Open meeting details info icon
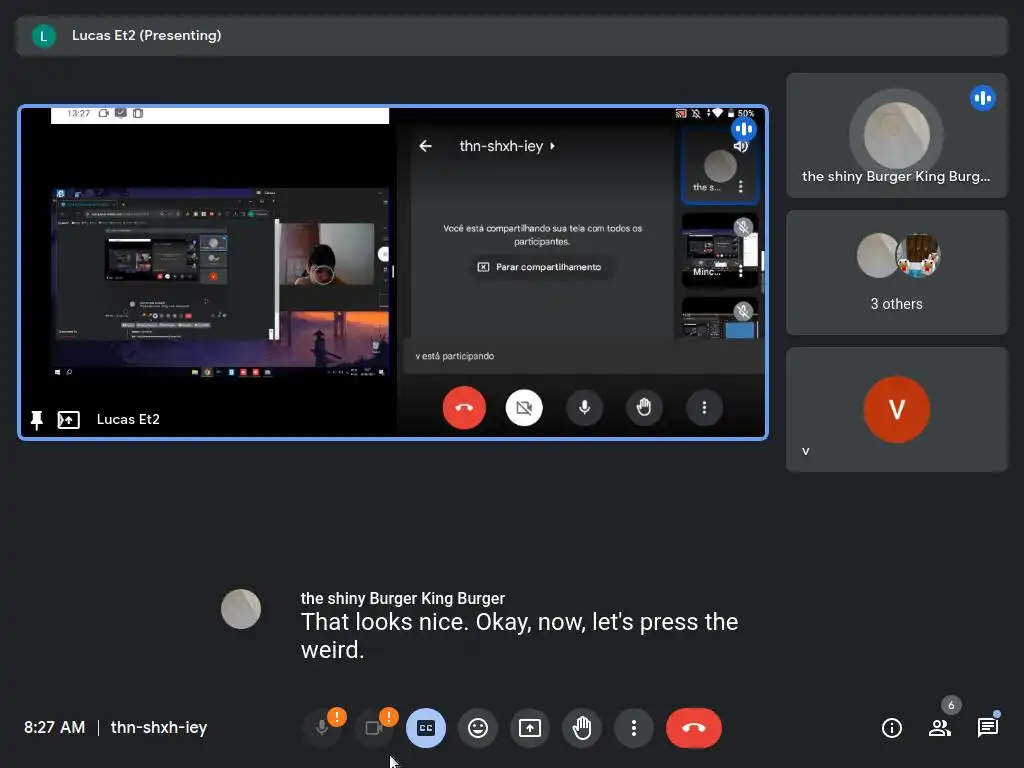Image resolution: width=1024 pixels, height=768 pixels. pyautogui.click(x=891, y=728)
